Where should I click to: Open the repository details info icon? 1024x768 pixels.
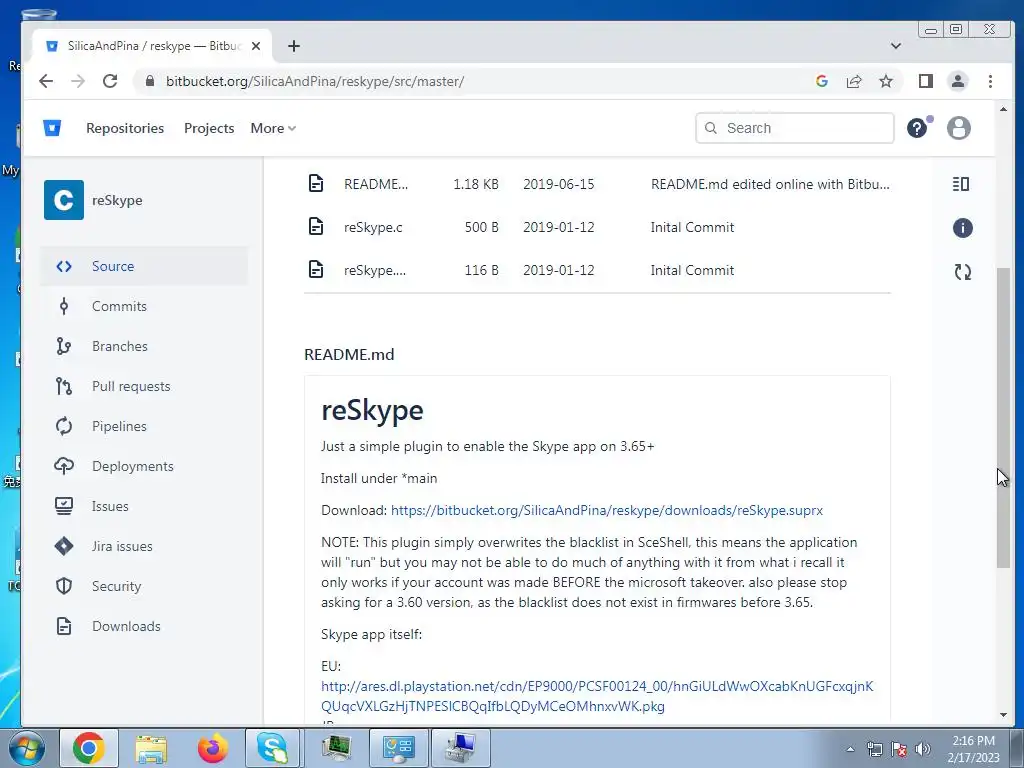click(963, 228)
